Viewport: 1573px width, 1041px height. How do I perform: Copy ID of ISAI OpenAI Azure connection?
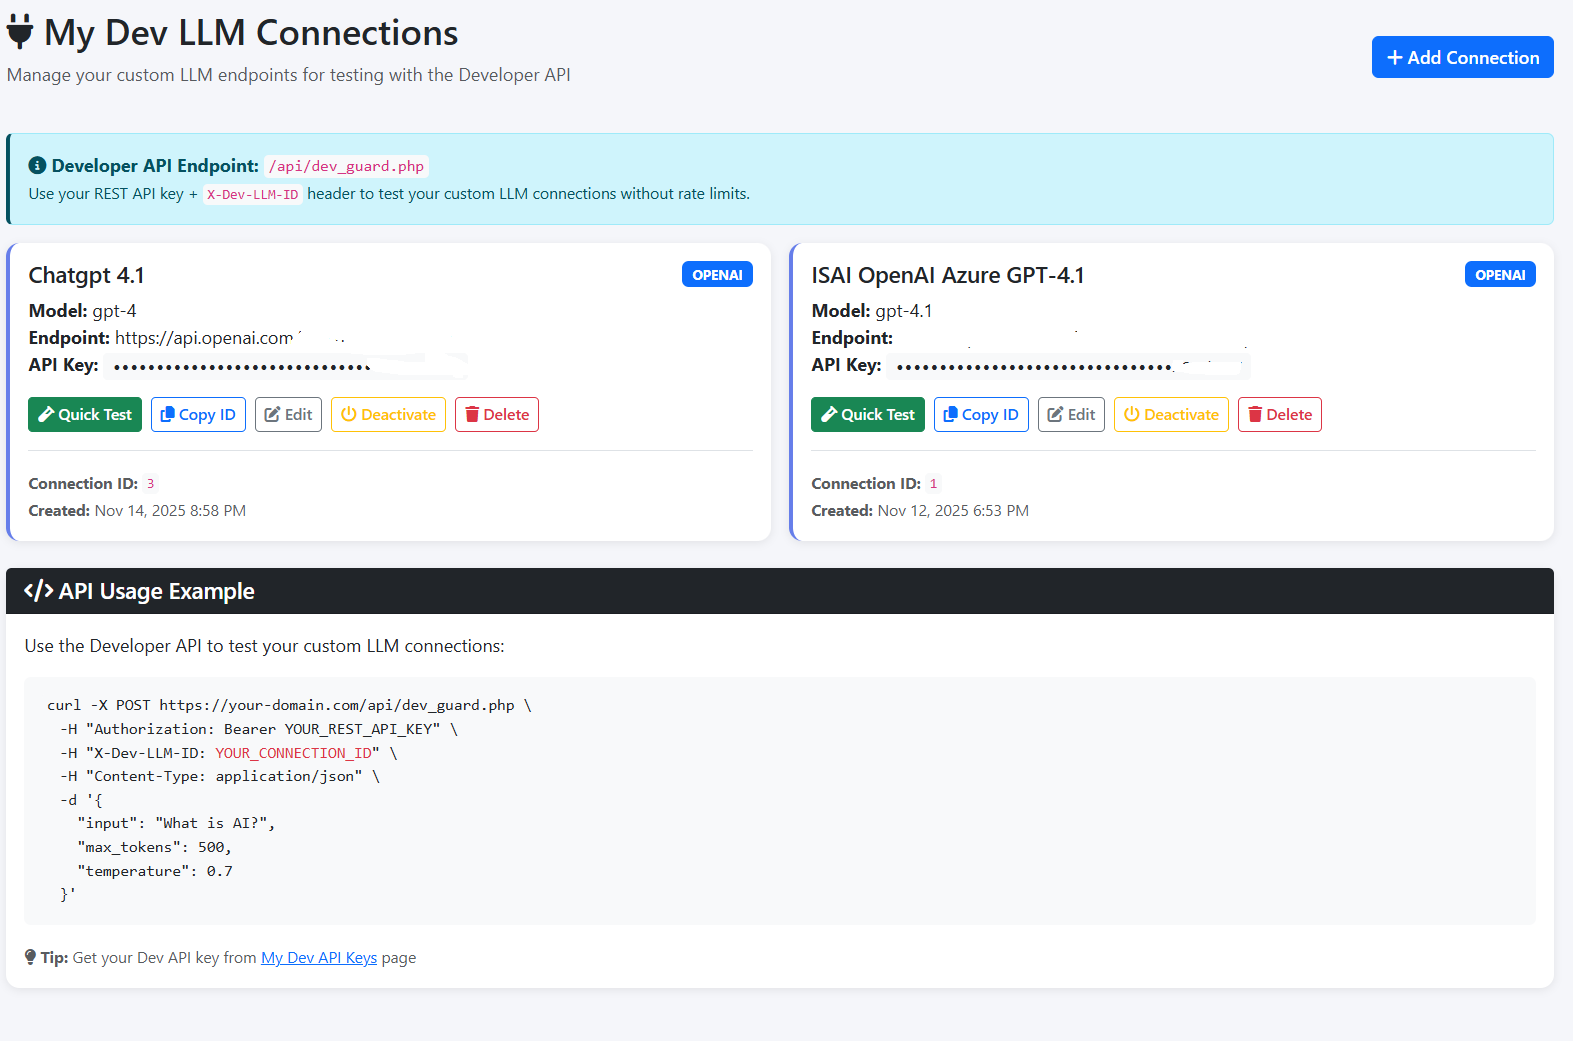(x=981, y=415)
